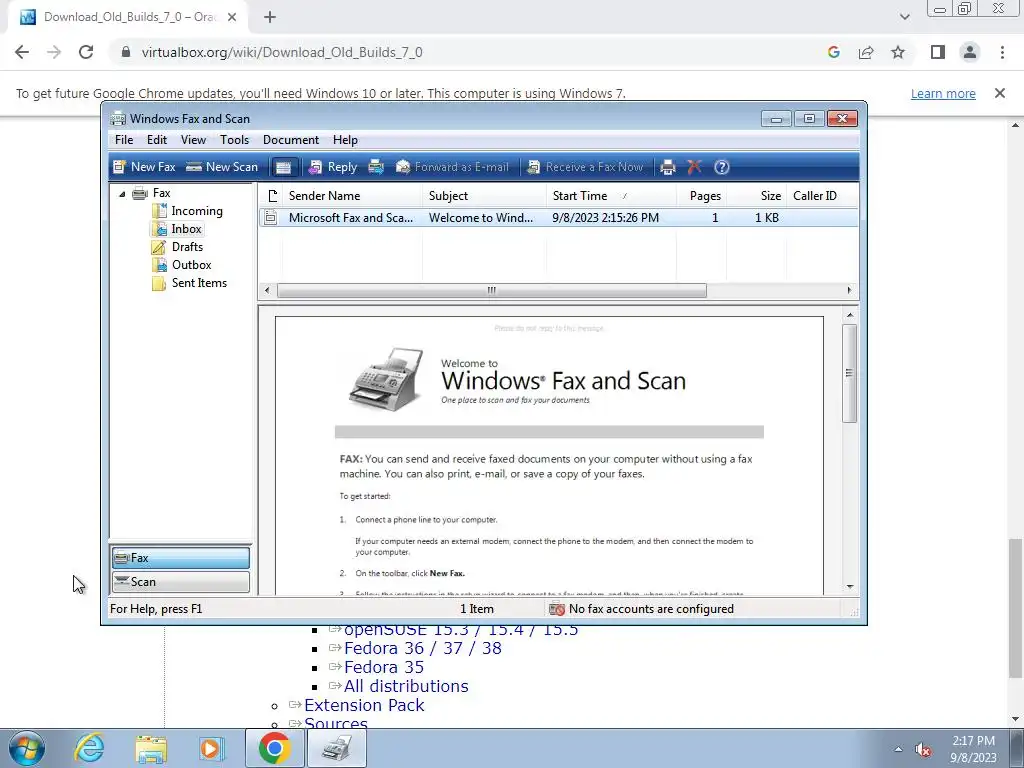Open Chrome tab search chevron
The height and width of the screenshot is (768, 1024).
(x=904, y=17)
